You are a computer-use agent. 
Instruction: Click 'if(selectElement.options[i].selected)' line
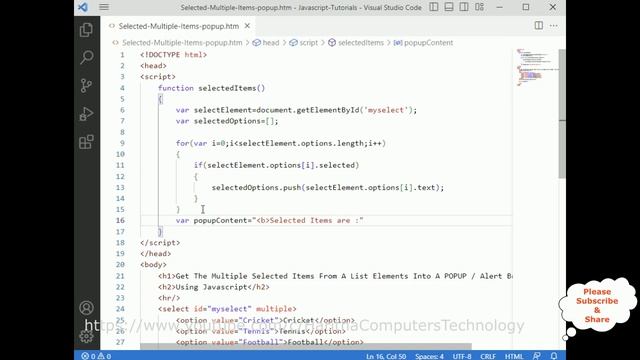pyautogui.click(x=276, y=165)
